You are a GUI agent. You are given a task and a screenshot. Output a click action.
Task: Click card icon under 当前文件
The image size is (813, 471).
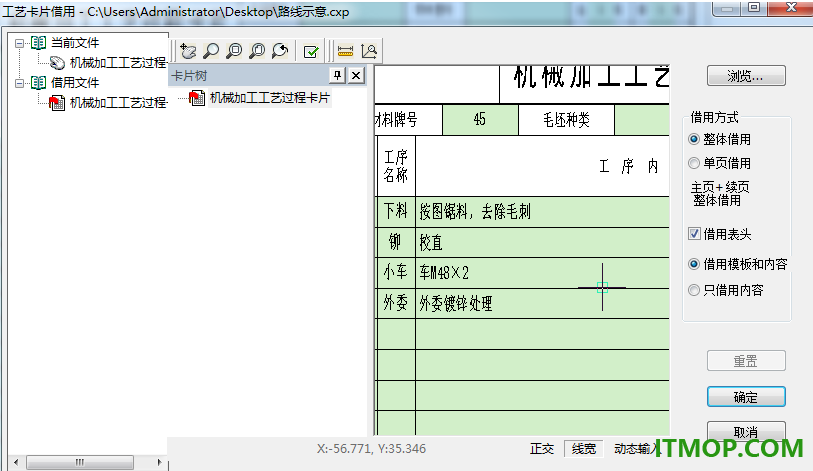point(57,63)
